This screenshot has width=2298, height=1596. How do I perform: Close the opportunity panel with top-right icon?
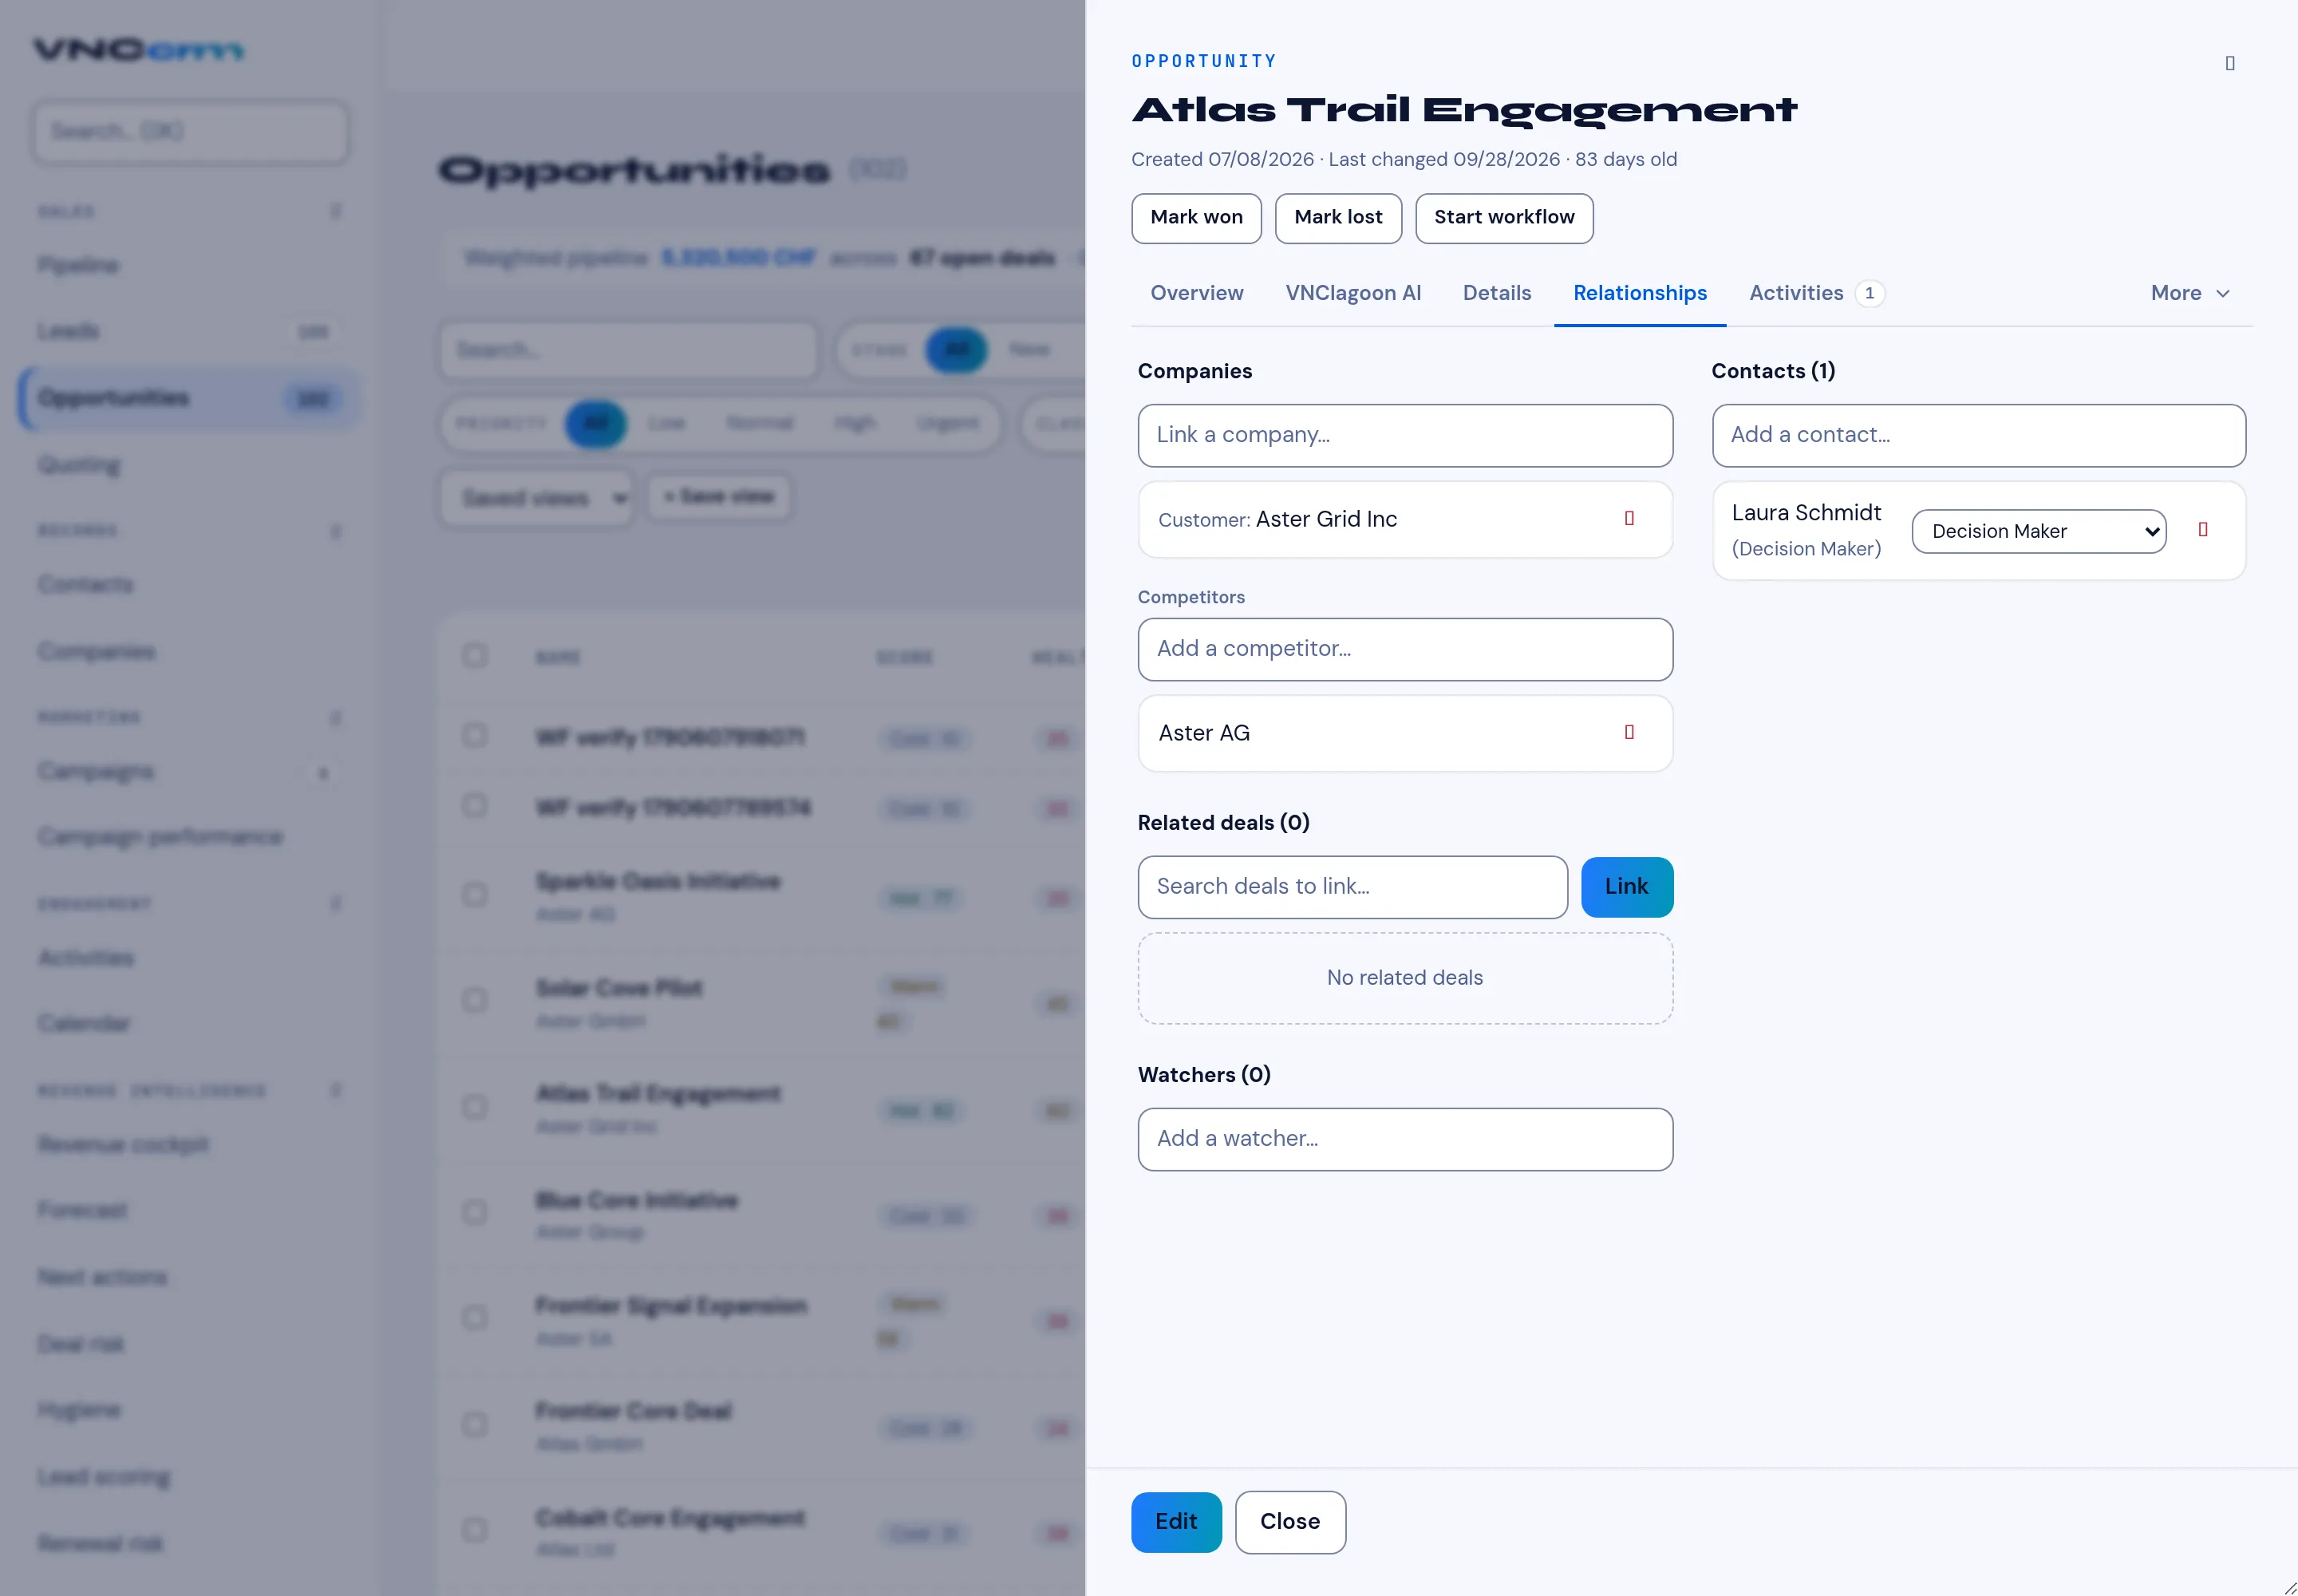[x=2229, y=63]
